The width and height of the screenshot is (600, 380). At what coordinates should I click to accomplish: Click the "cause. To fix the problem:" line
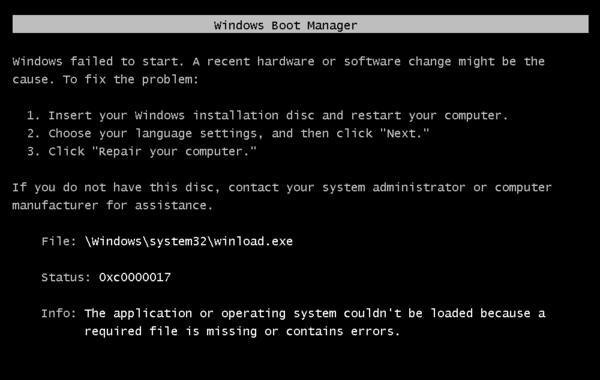[x=105, y=80]
